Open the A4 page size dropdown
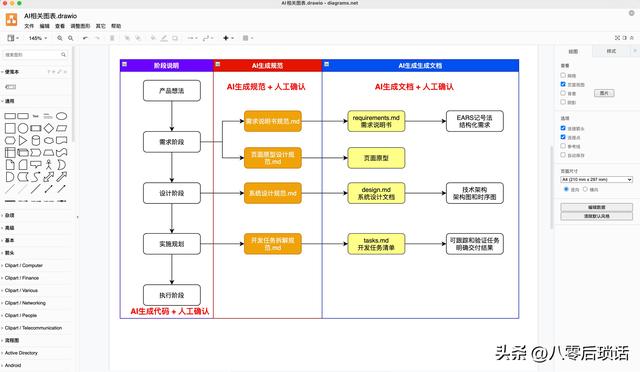640x372 pixels. tap(597, 179)
